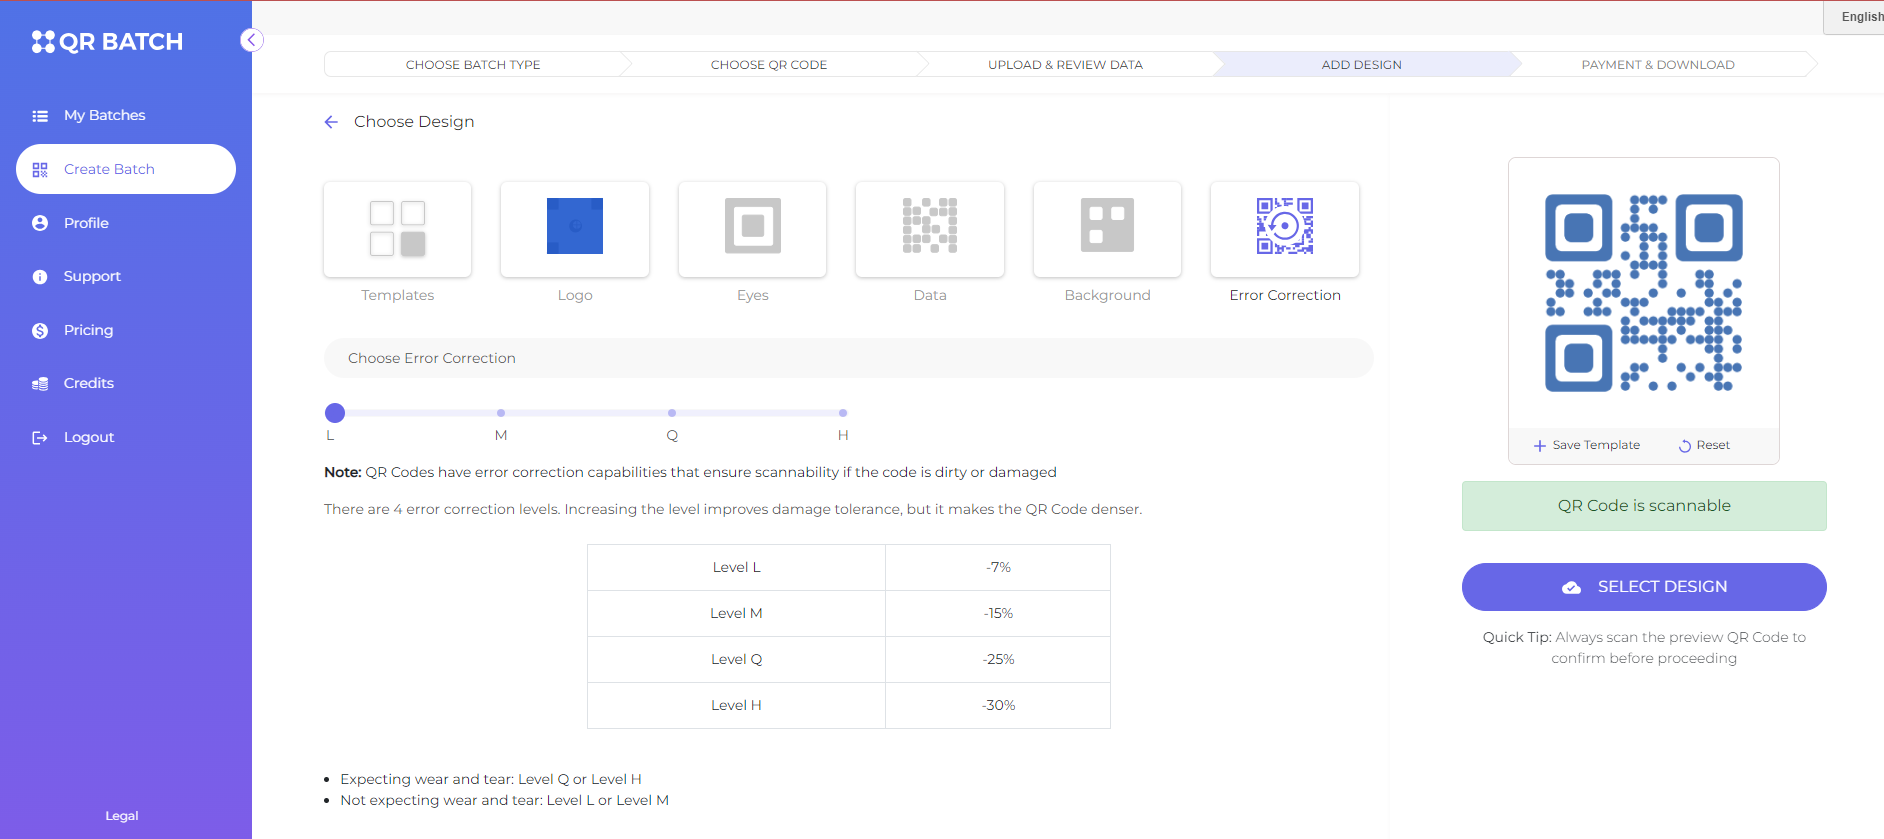
Task: Set error correction slider to L
Action: coord(335,413)
